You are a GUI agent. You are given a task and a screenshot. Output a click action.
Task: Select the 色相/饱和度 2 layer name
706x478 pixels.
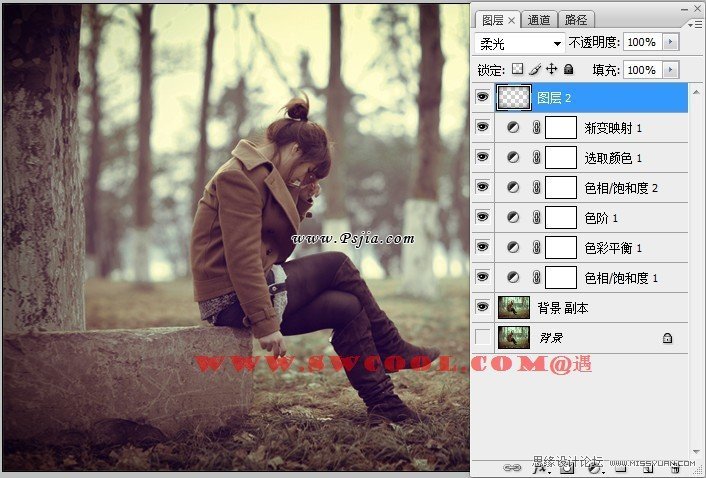pos(621,188)
